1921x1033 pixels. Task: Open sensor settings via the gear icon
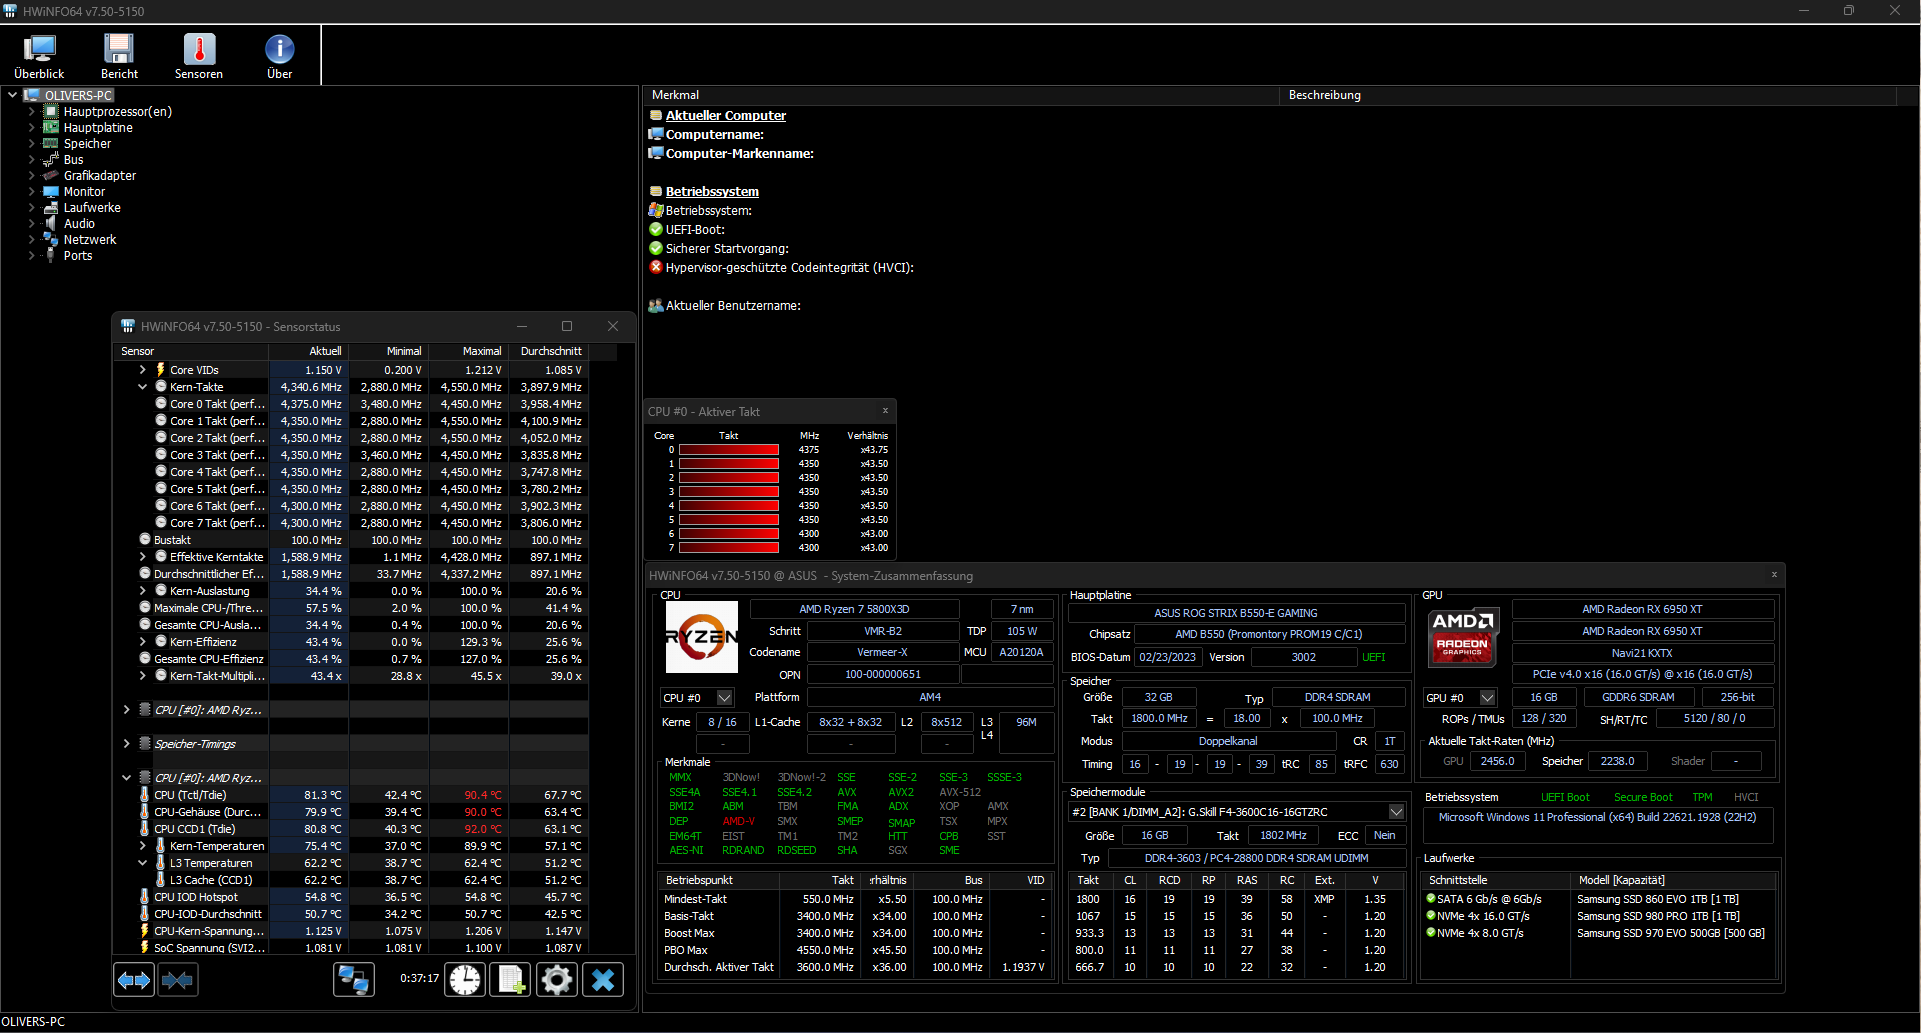click(557, 980)
